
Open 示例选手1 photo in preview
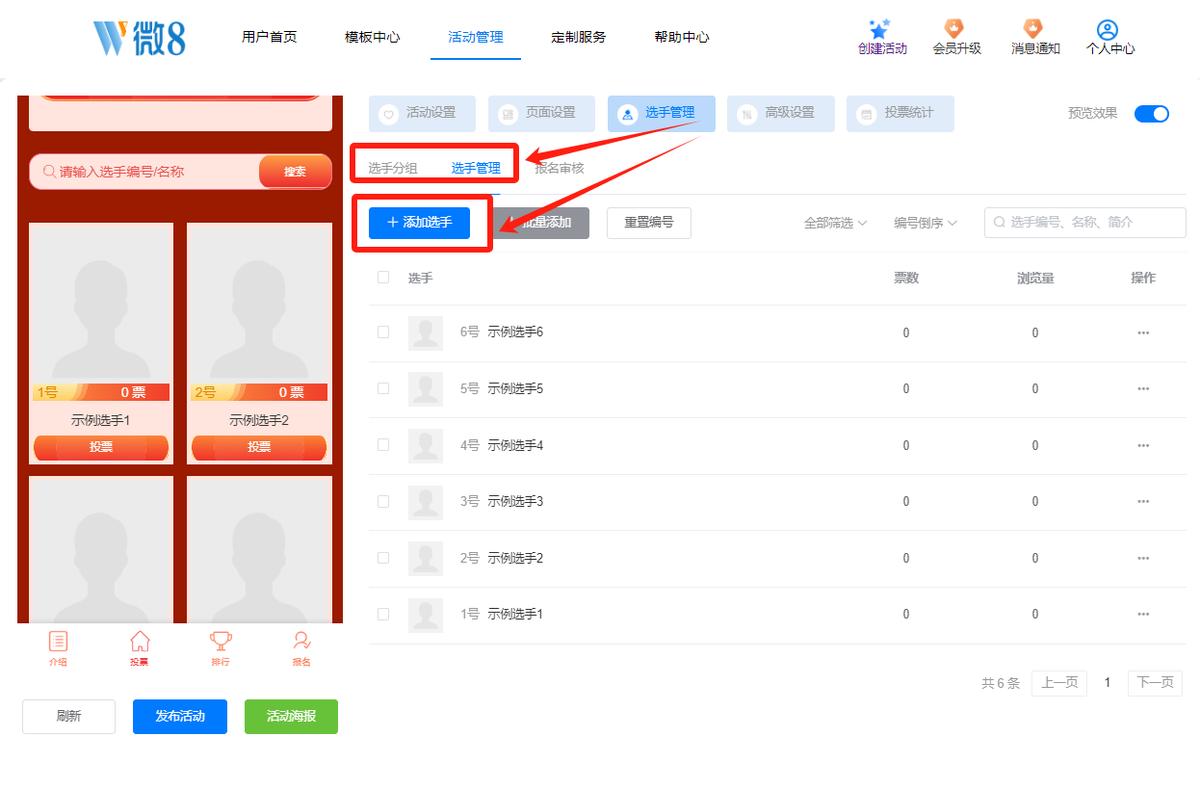coord(101,303)
